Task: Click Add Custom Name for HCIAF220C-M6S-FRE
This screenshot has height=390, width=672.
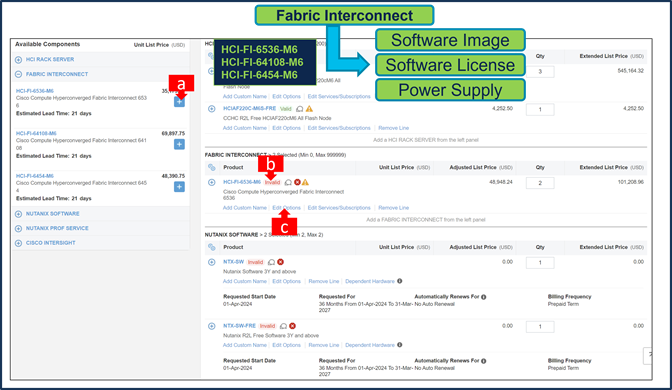Action: (x=245, y=128)
